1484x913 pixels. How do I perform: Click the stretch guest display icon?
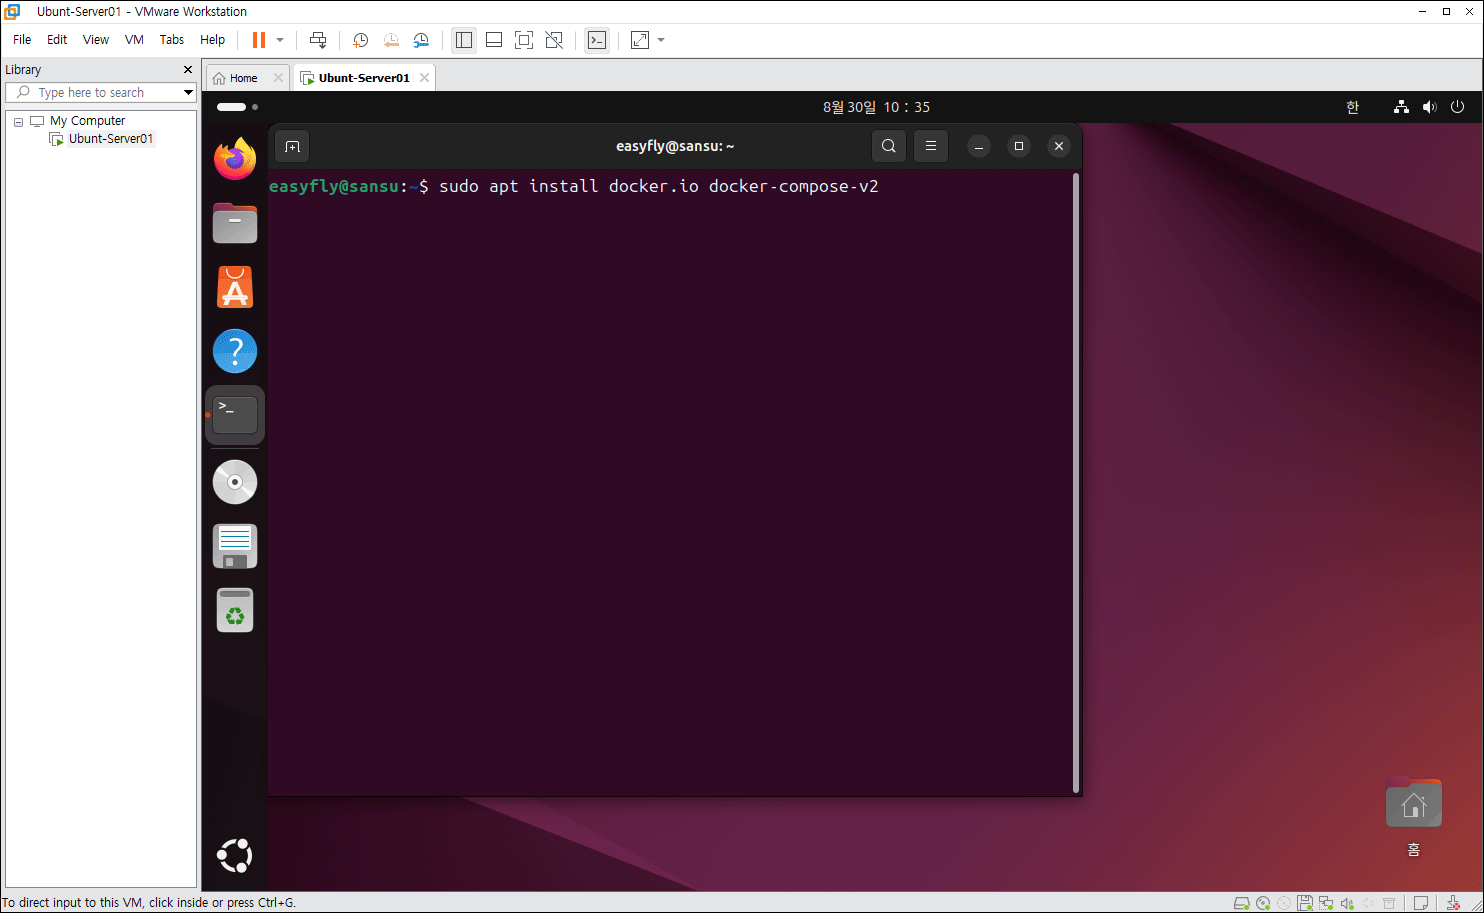[x=640, y=40]
